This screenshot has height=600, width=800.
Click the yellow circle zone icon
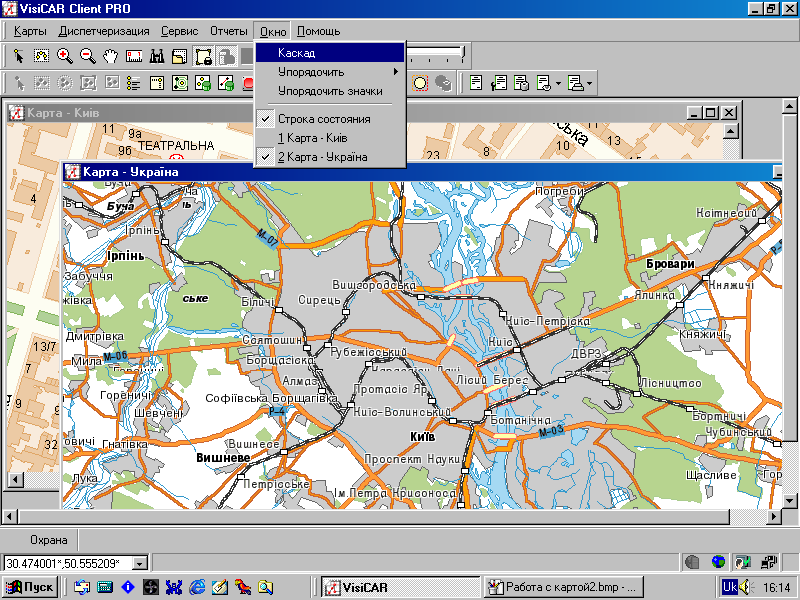pos(420,83)
